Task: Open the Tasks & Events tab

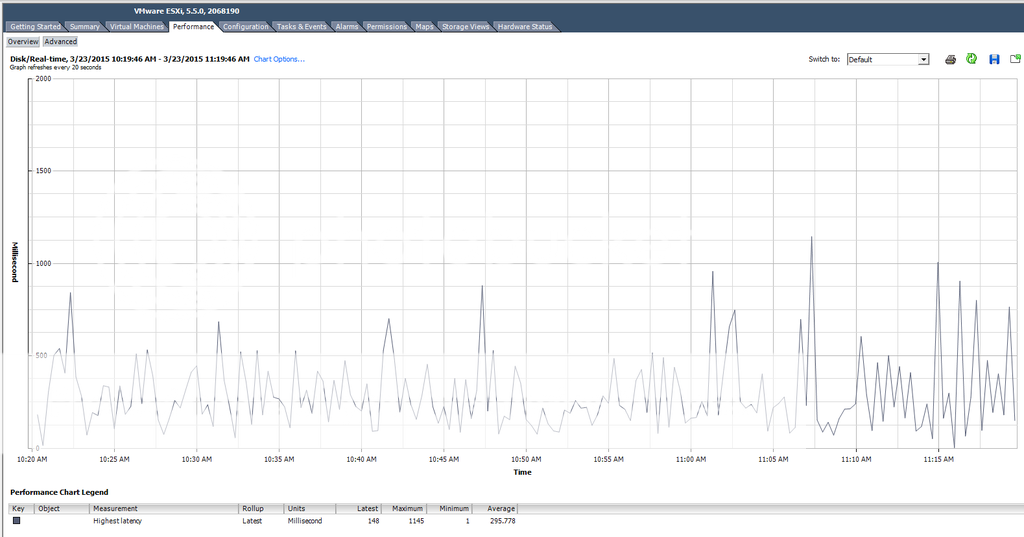Action: 301,27
